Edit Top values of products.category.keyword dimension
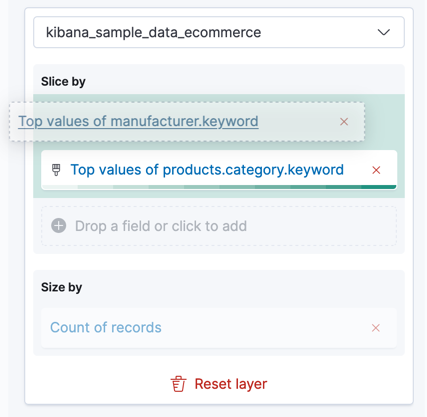Screen dimensions: 427x417 tap(207, 170)
